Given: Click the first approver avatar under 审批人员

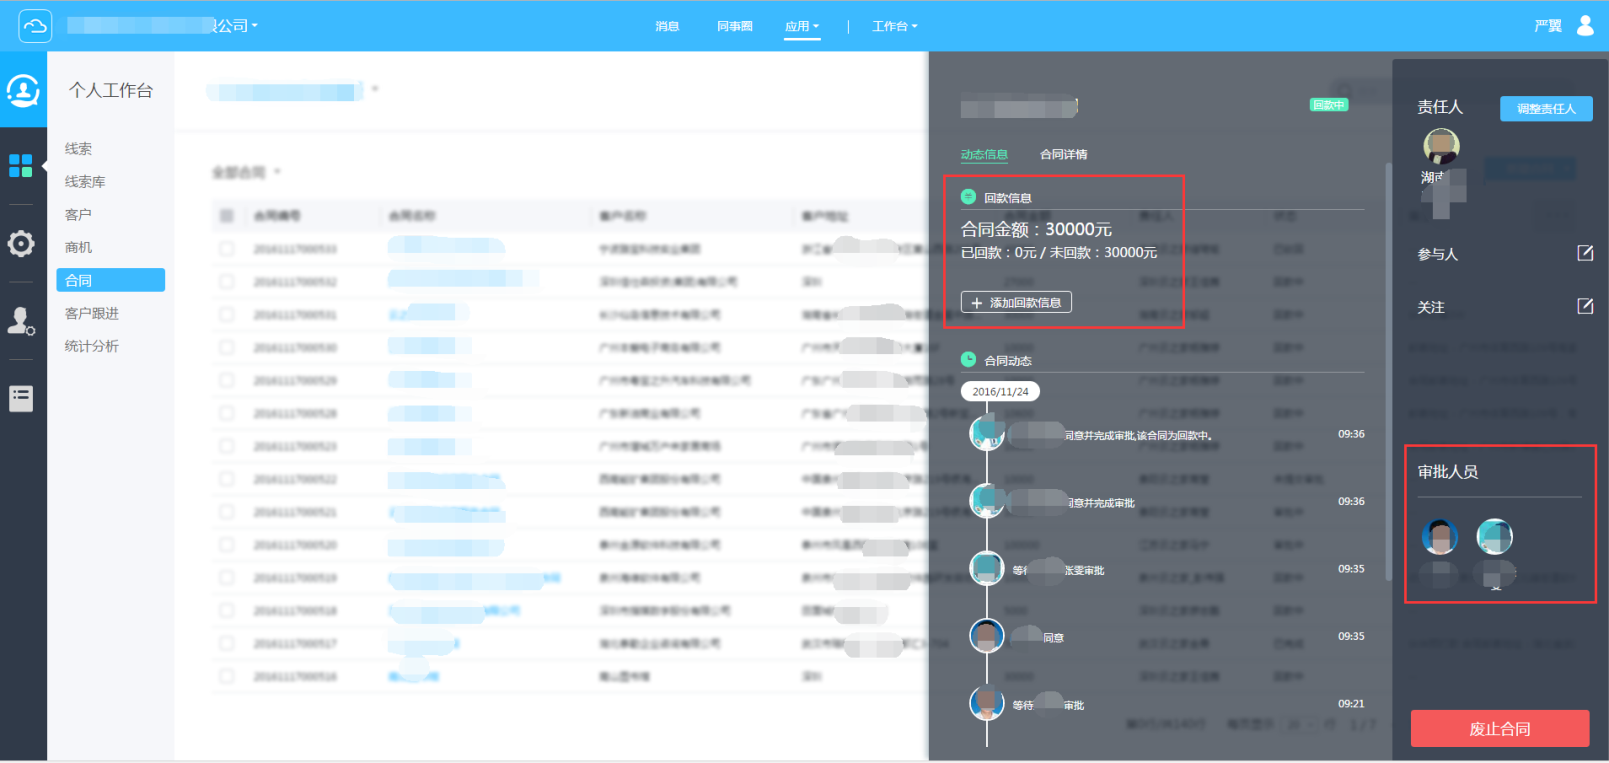Looking at the screenshot, I should pyautogui.click(x=1439, y=537).
